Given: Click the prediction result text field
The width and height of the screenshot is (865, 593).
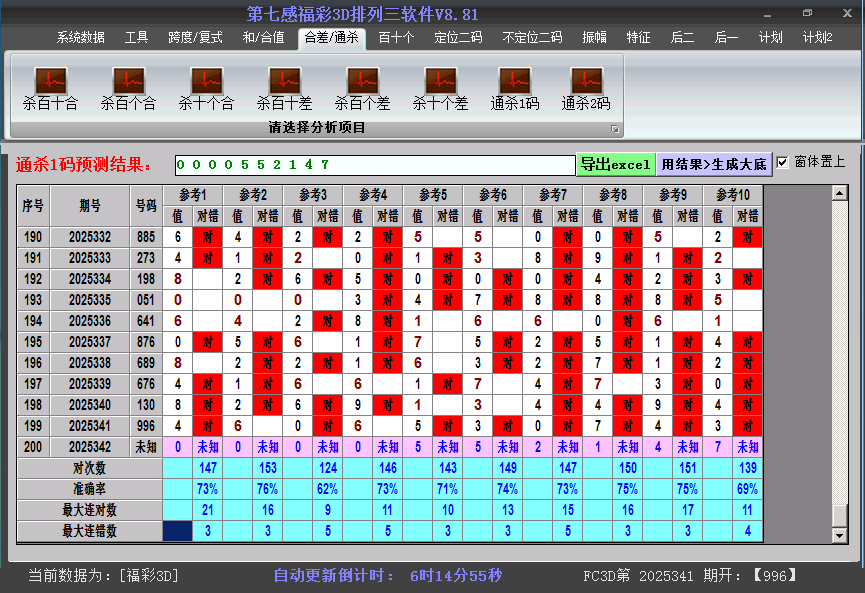Looking at the screenshot, I should tap(375, 164).
